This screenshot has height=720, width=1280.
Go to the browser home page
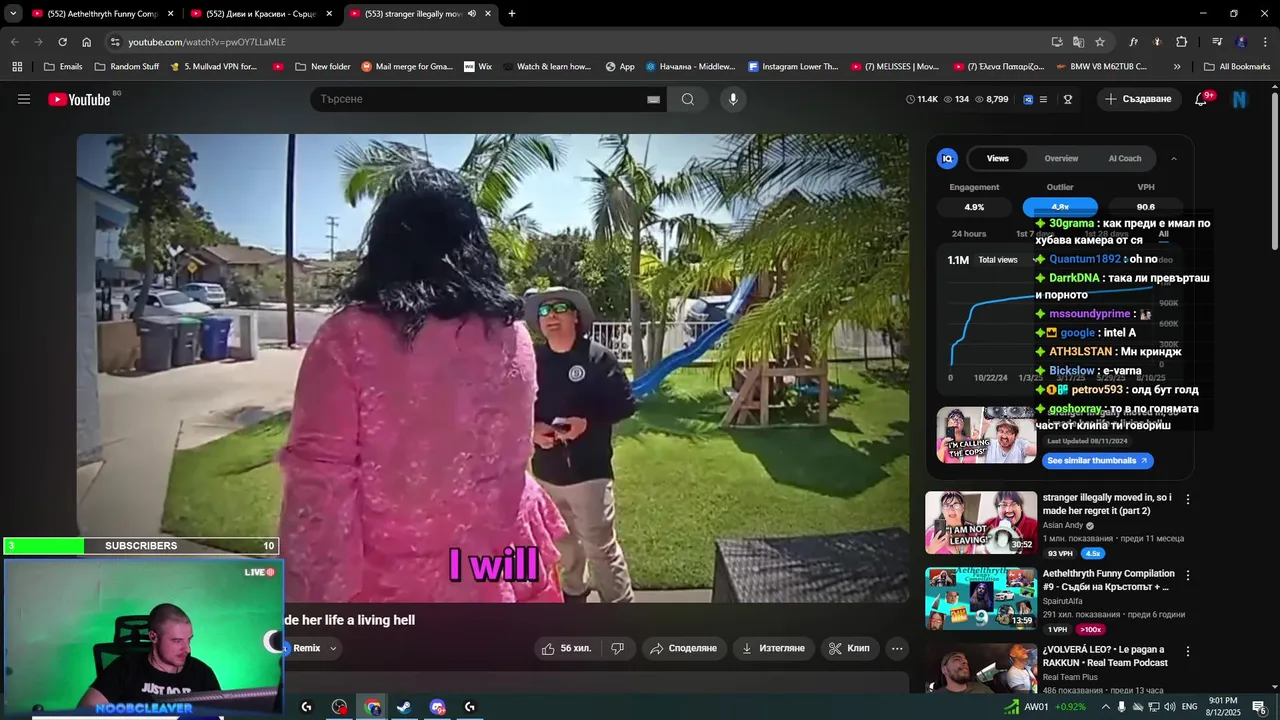87,42
